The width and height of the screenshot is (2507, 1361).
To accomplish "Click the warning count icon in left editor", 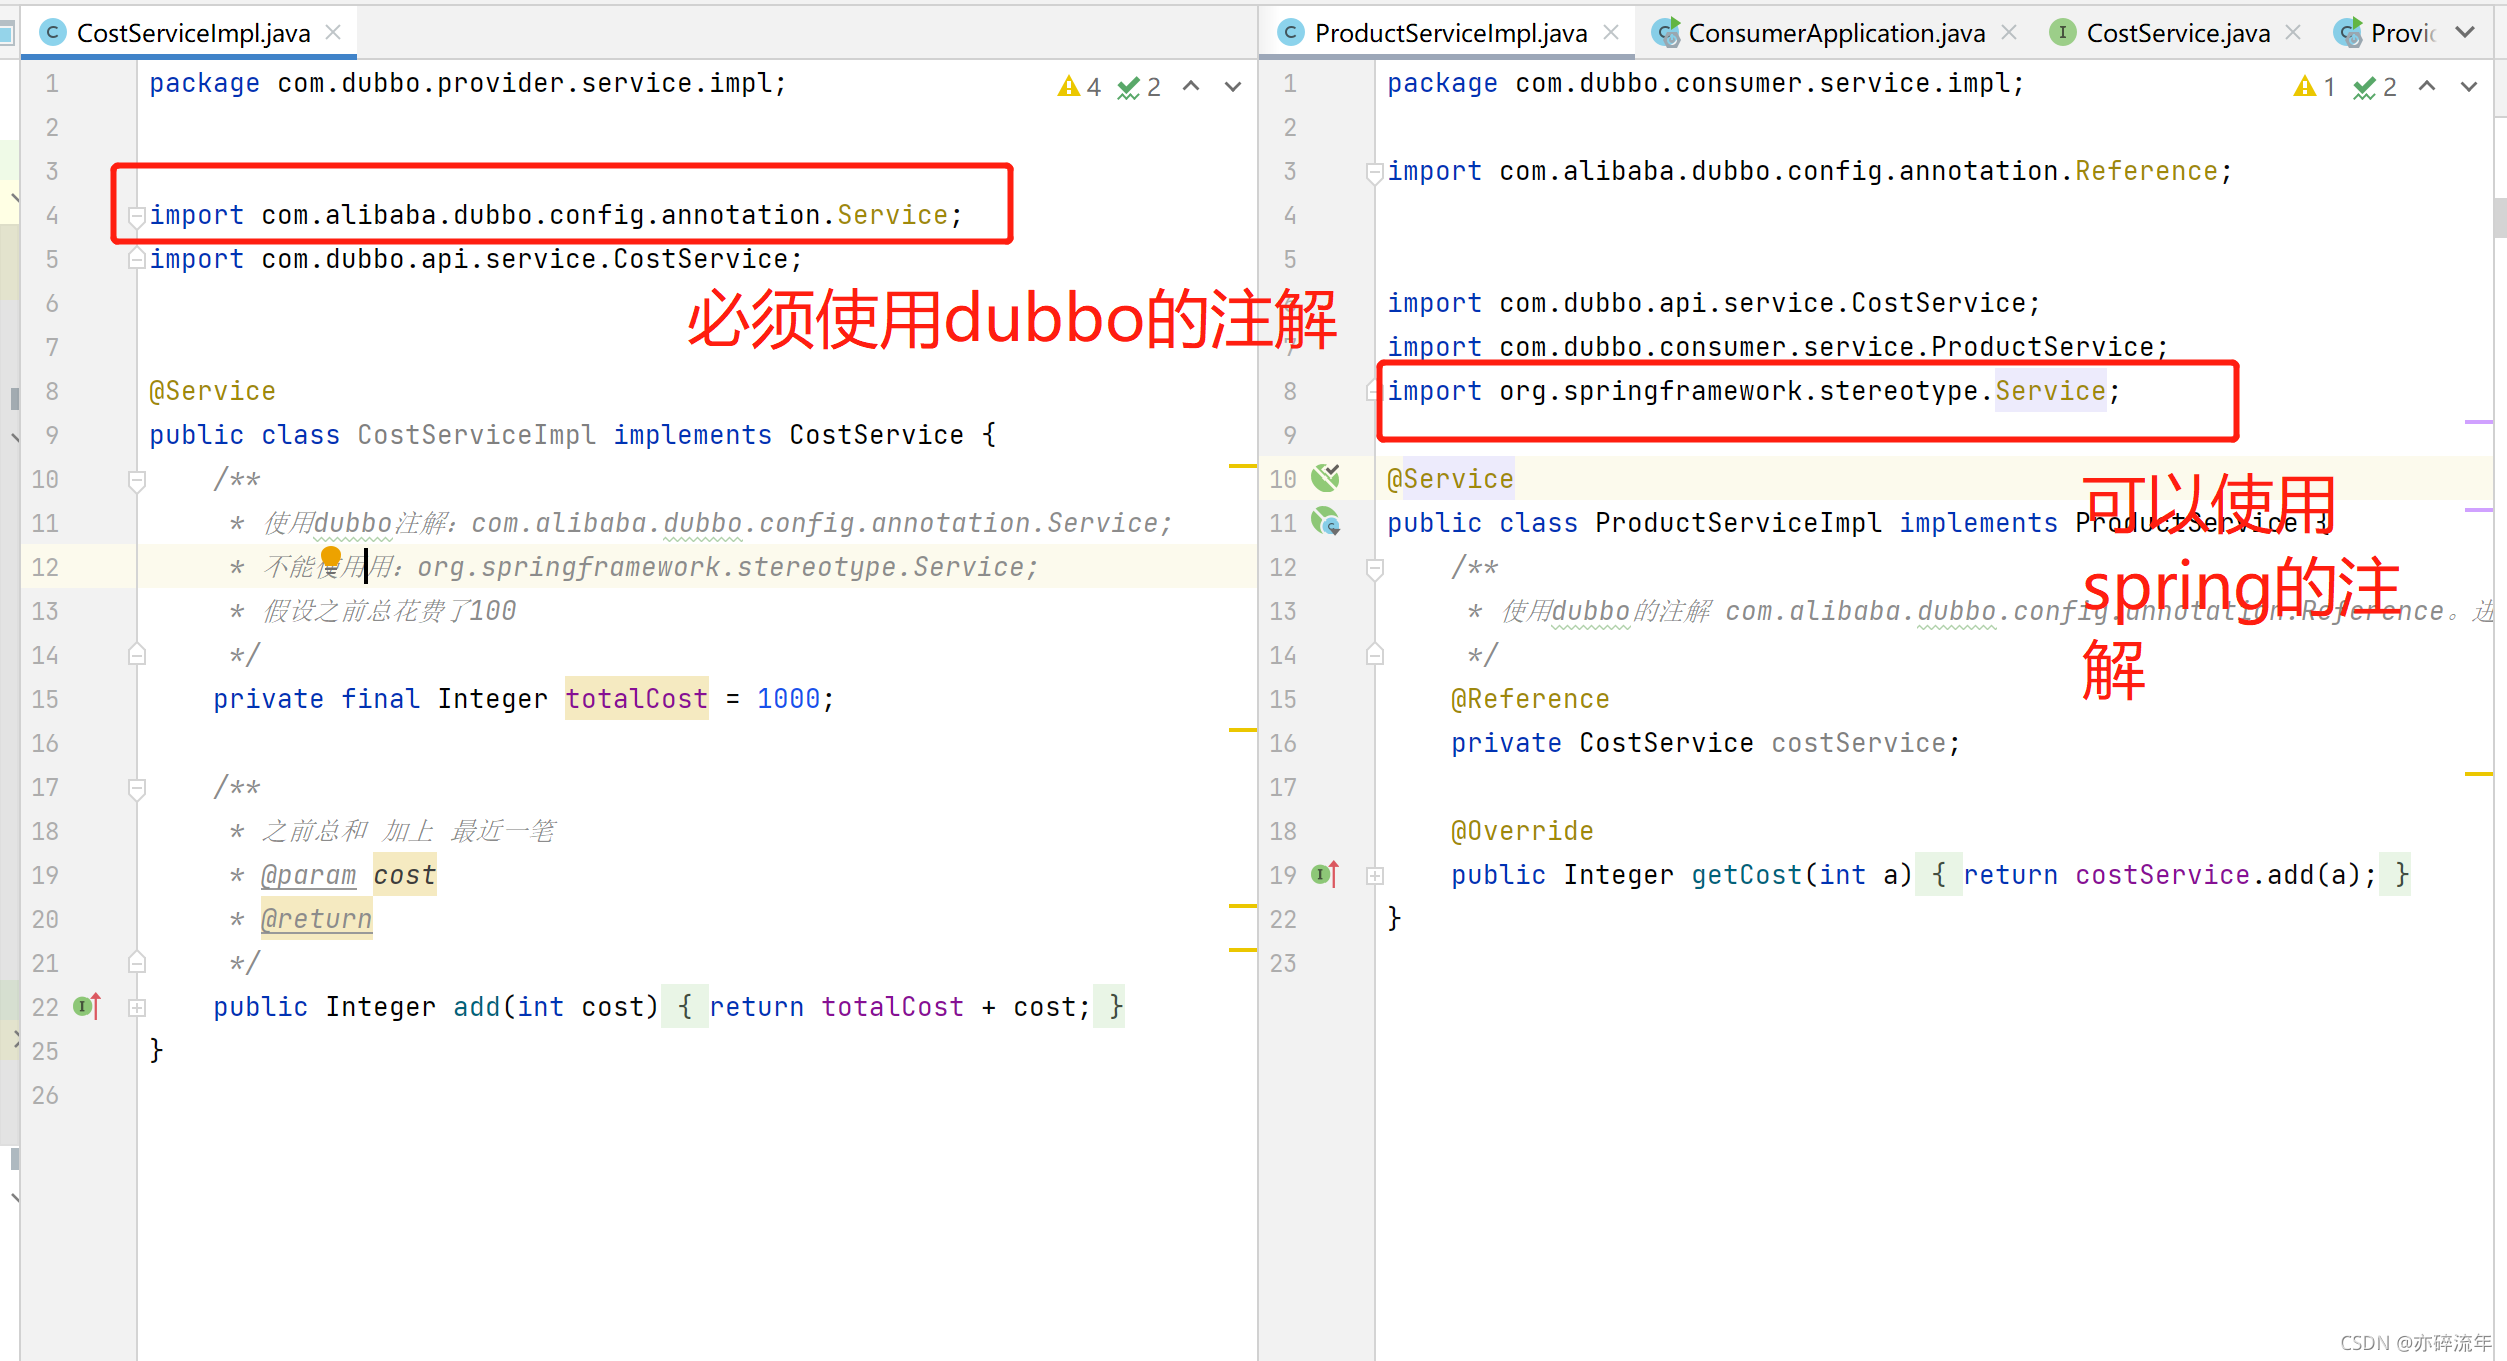I will tap(1068, 87).
